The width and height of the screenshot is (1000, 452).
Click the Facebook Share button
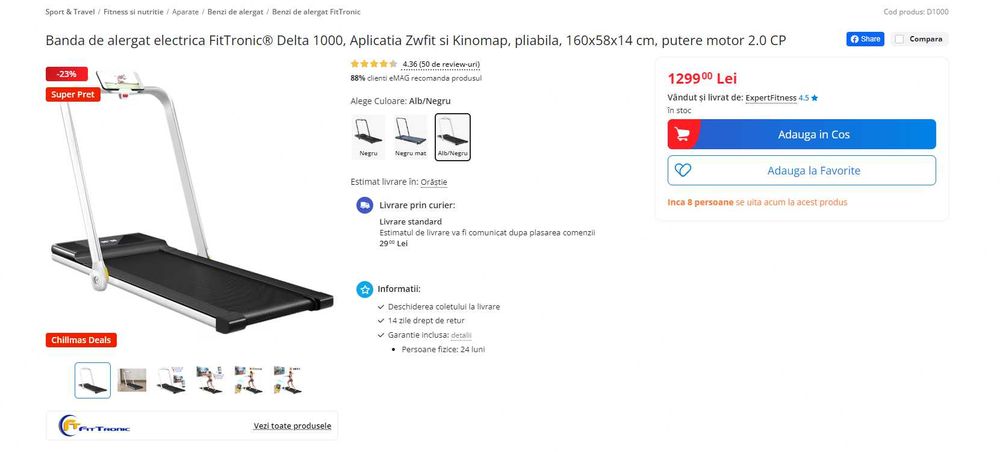865,39
